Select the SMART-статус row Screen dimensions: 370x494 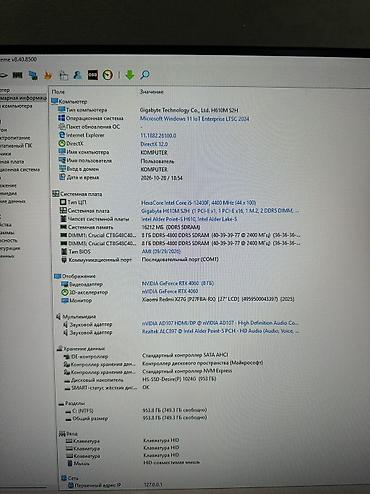107,388
